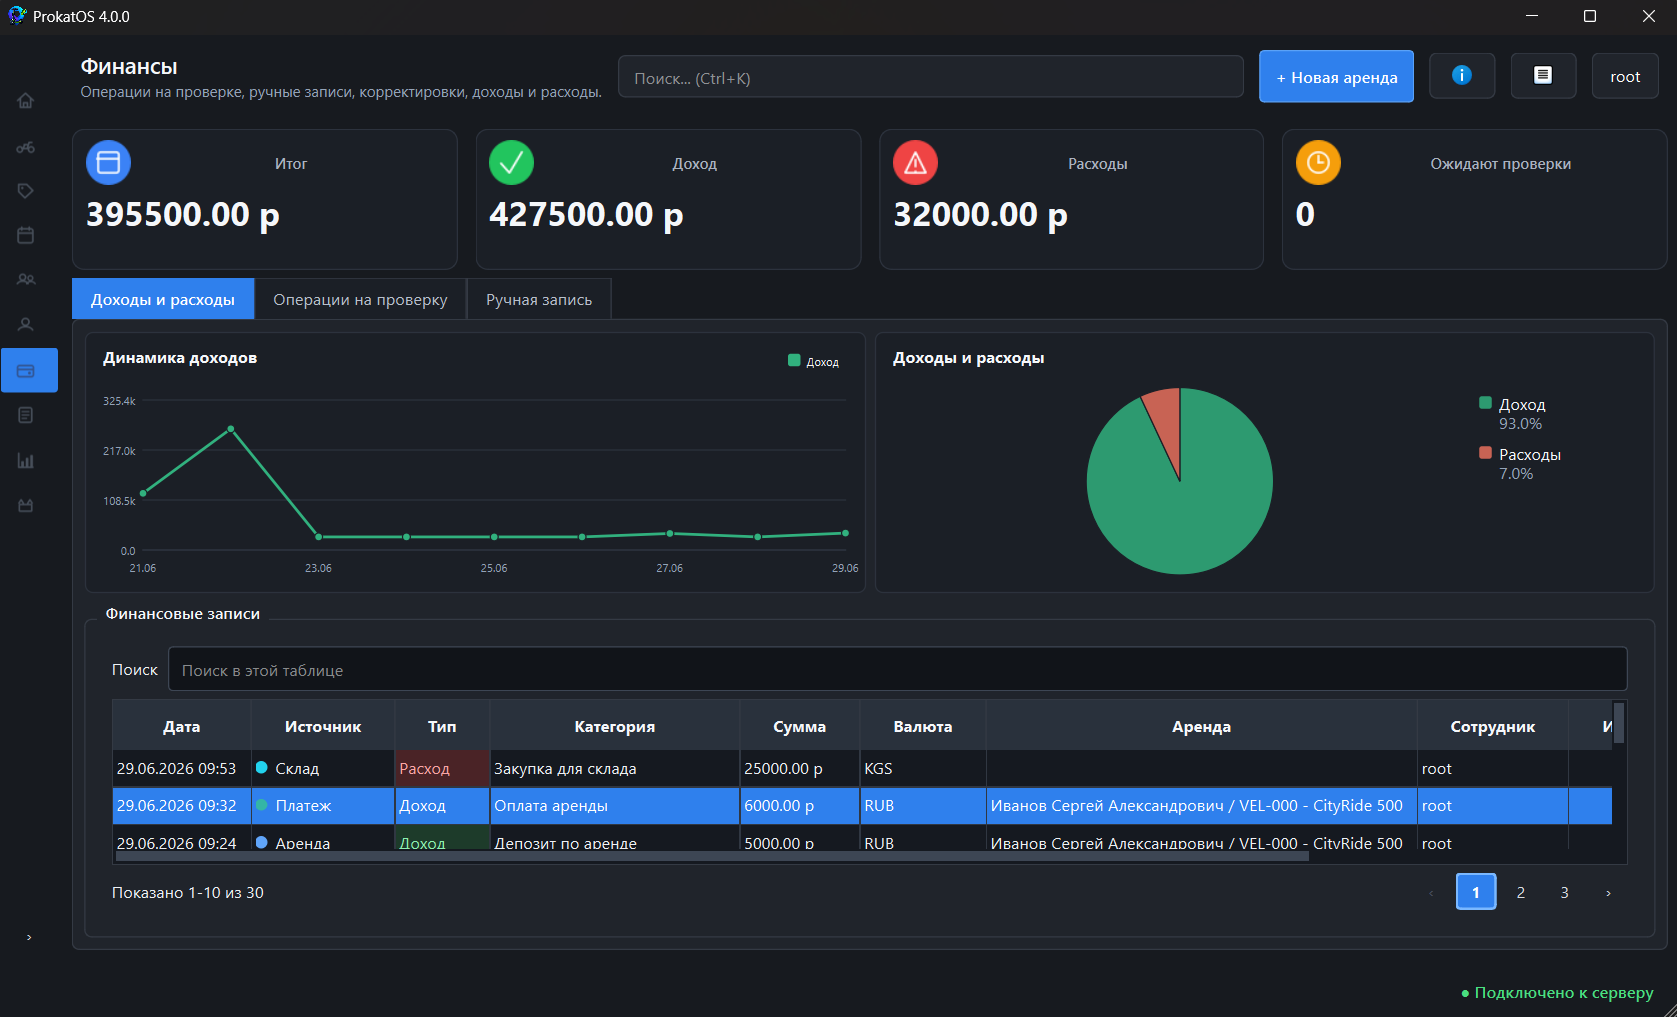Image resolution: width=1677 pixels, height=1017 pixels.
Task: Switch to Операции на проверку tab
Action: click(x=360, y=299)
